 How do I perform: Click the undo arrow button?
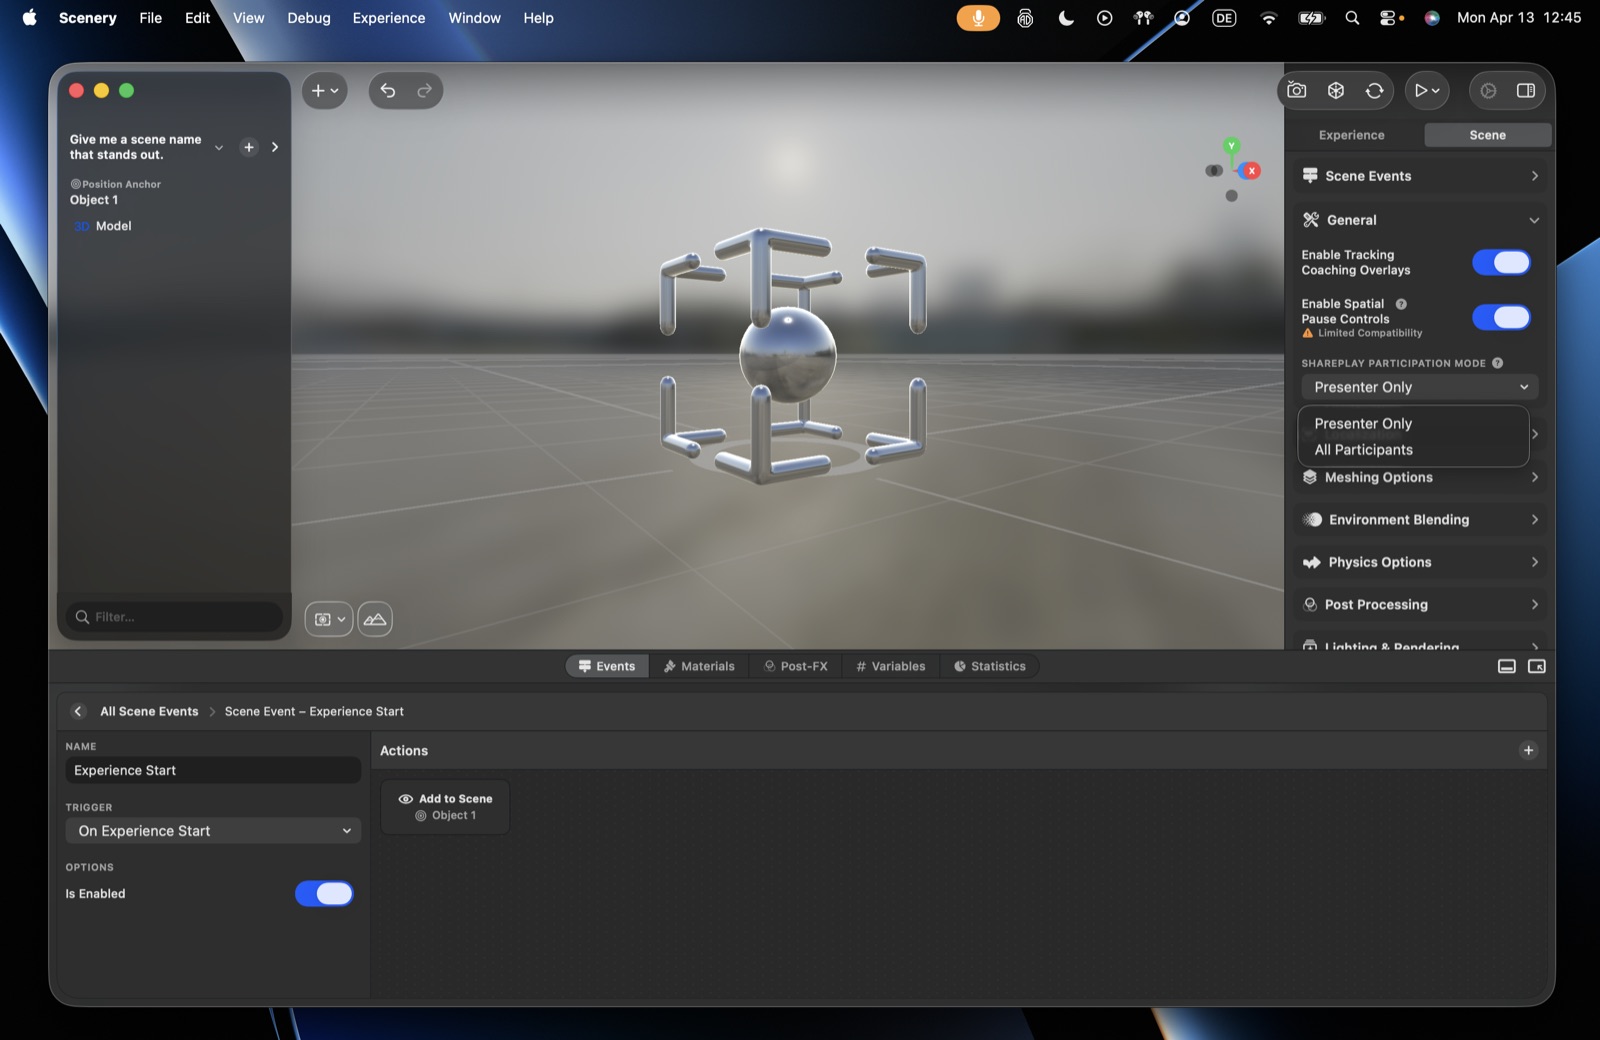click(388, 90)
